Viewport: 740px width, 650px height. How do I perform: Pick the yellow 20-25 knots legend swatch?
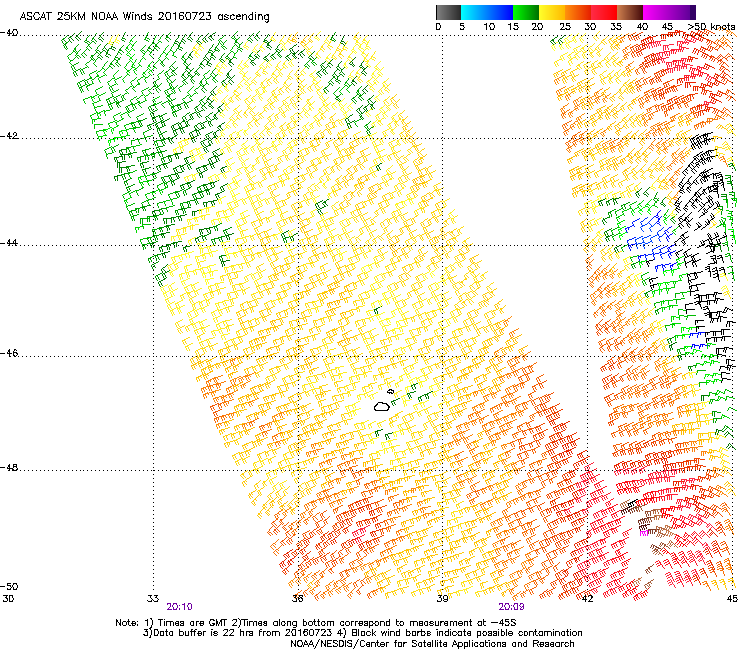(x=552, y=12)
